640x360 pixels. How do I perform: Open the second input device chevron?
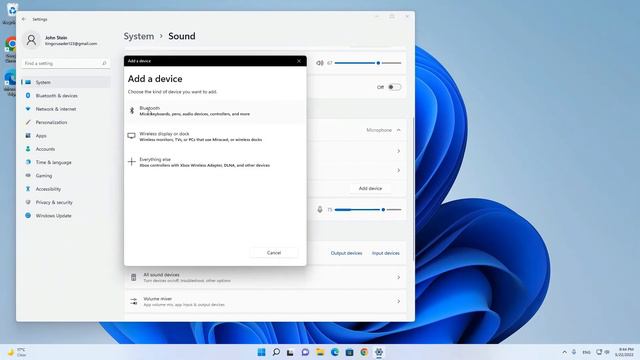point(398,170)
